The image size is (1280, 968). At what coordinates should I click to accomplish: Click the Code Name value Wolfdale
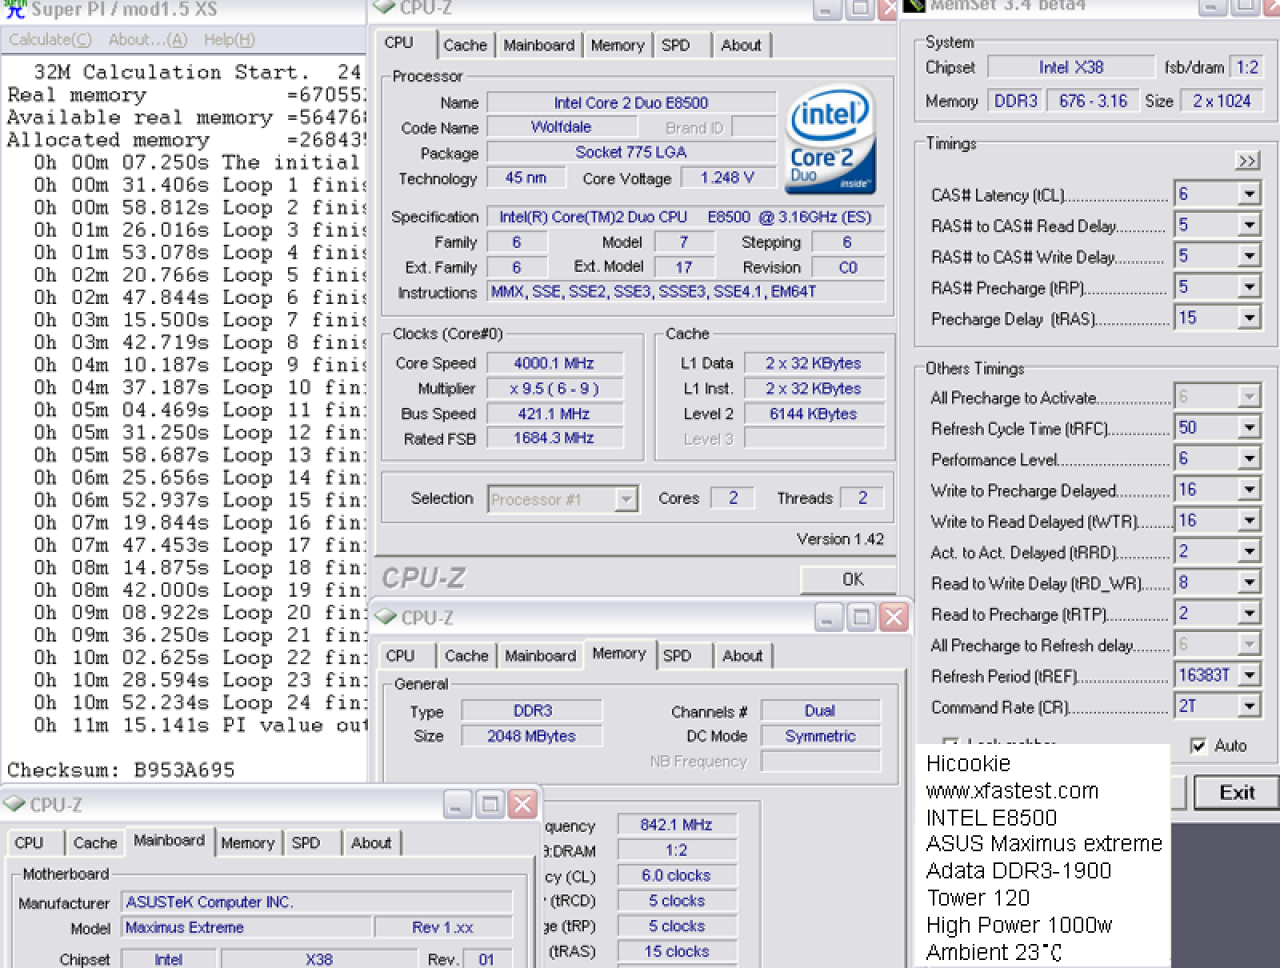[560, 128]
